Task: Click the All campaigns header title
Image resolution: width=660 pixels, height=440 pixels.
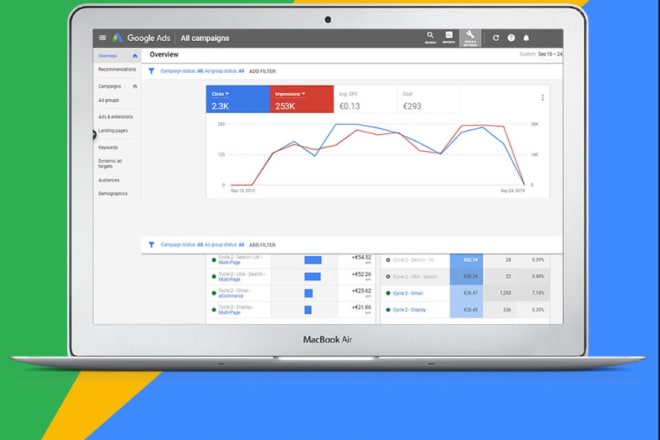Action: pos(205,38)
